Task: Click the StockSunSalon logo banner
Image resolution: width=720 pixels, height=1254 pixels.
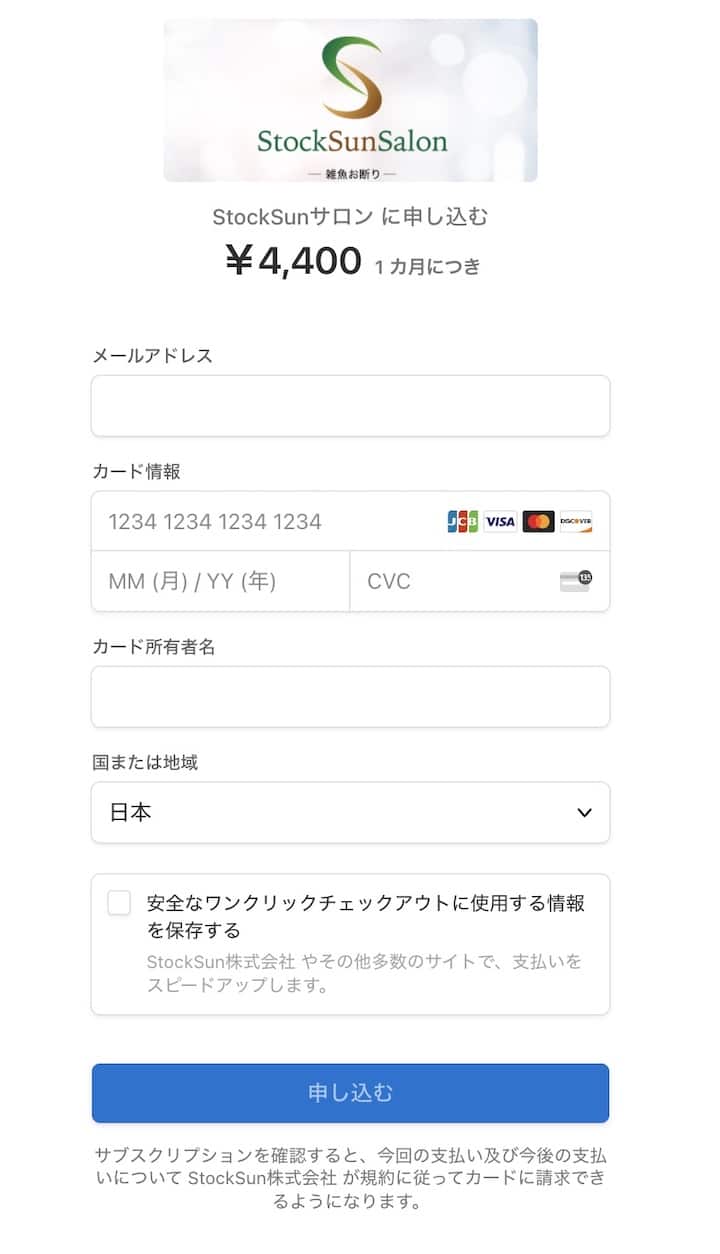Action: click(x=350, y=100)
